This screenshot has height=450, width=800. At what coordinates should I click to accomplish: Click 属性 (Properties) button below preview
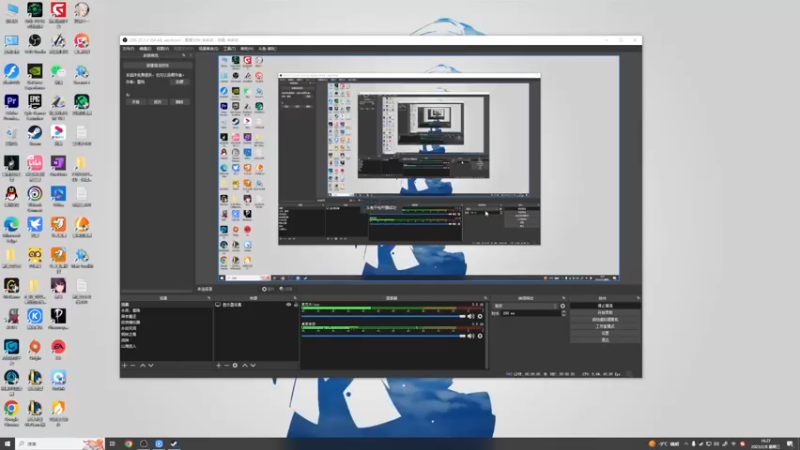pos(268,289)
